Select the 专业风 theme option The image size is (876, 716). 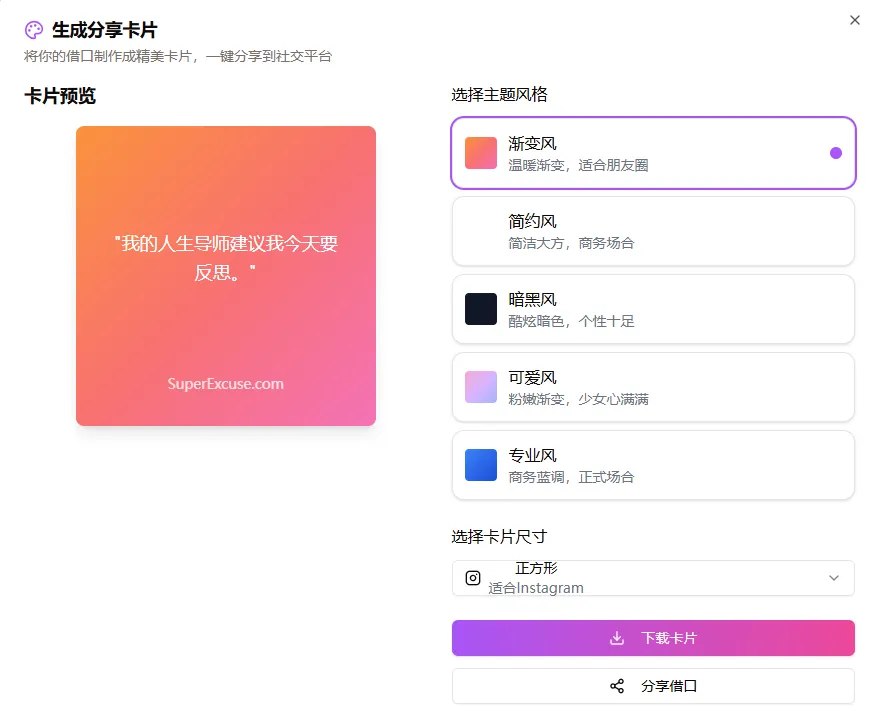coord(652,465)
